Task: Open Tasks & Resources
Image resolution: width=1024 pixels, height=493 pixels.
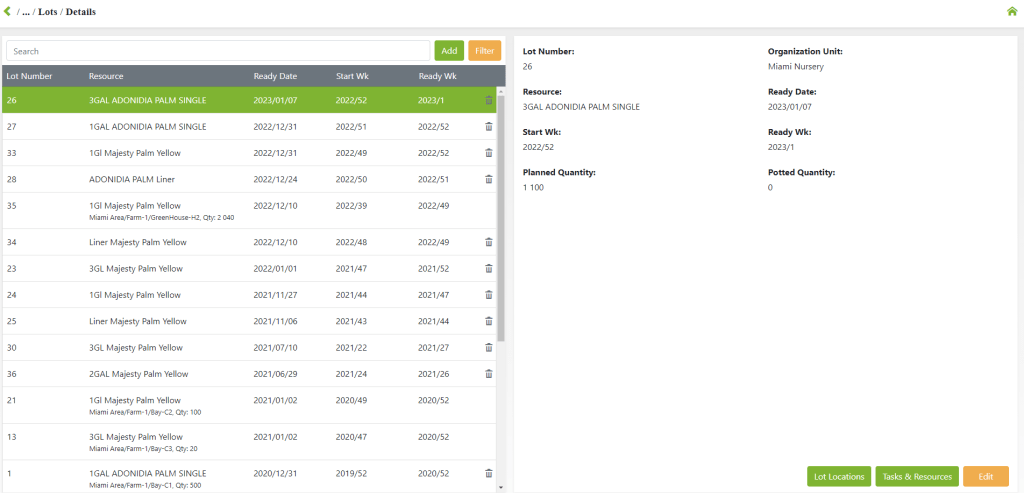Action: tap(917, 477)
